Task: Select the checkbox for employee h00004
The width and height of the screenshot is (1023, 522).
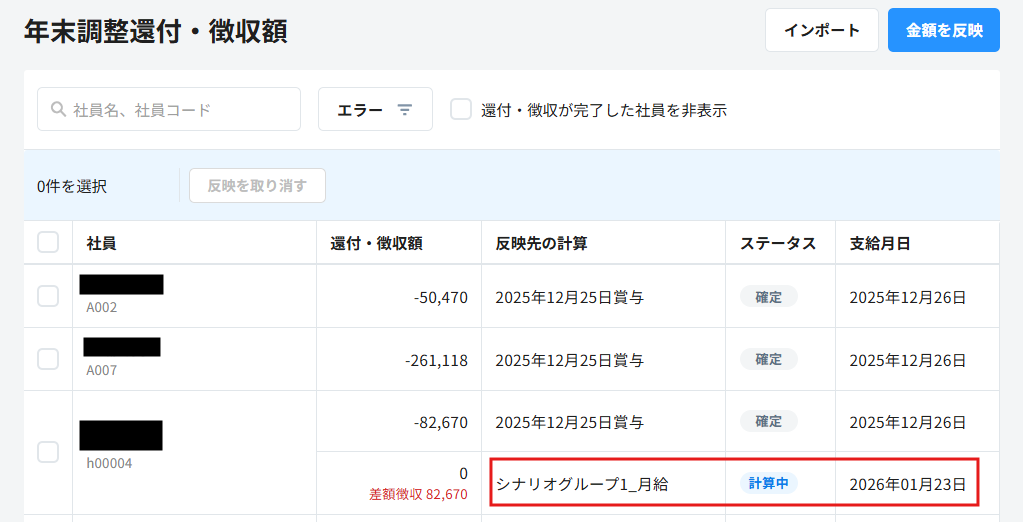Action: point(48,452)
